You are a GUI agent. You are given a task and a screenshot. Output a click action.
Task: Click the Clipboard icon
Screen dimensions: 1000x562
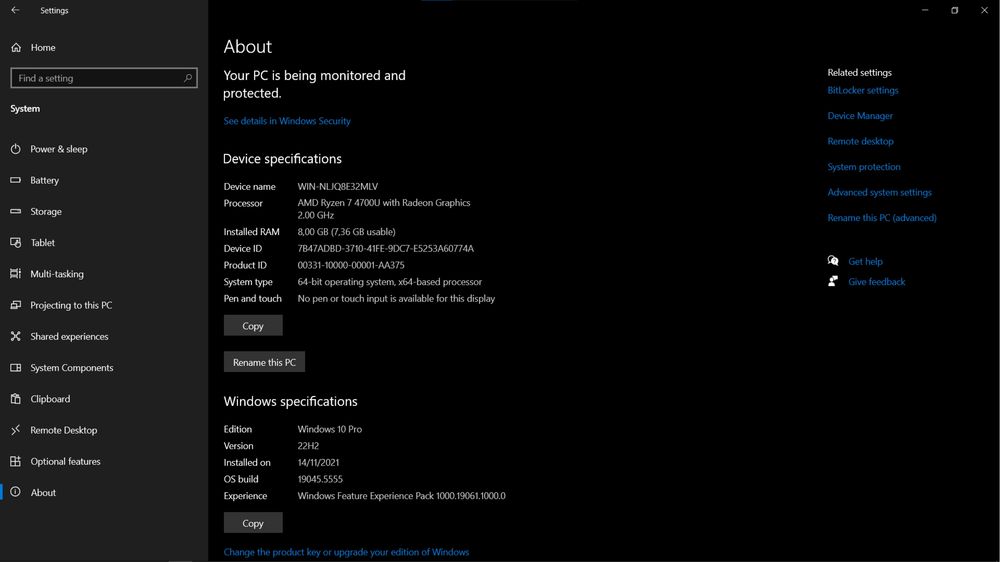tap(15, 399)
